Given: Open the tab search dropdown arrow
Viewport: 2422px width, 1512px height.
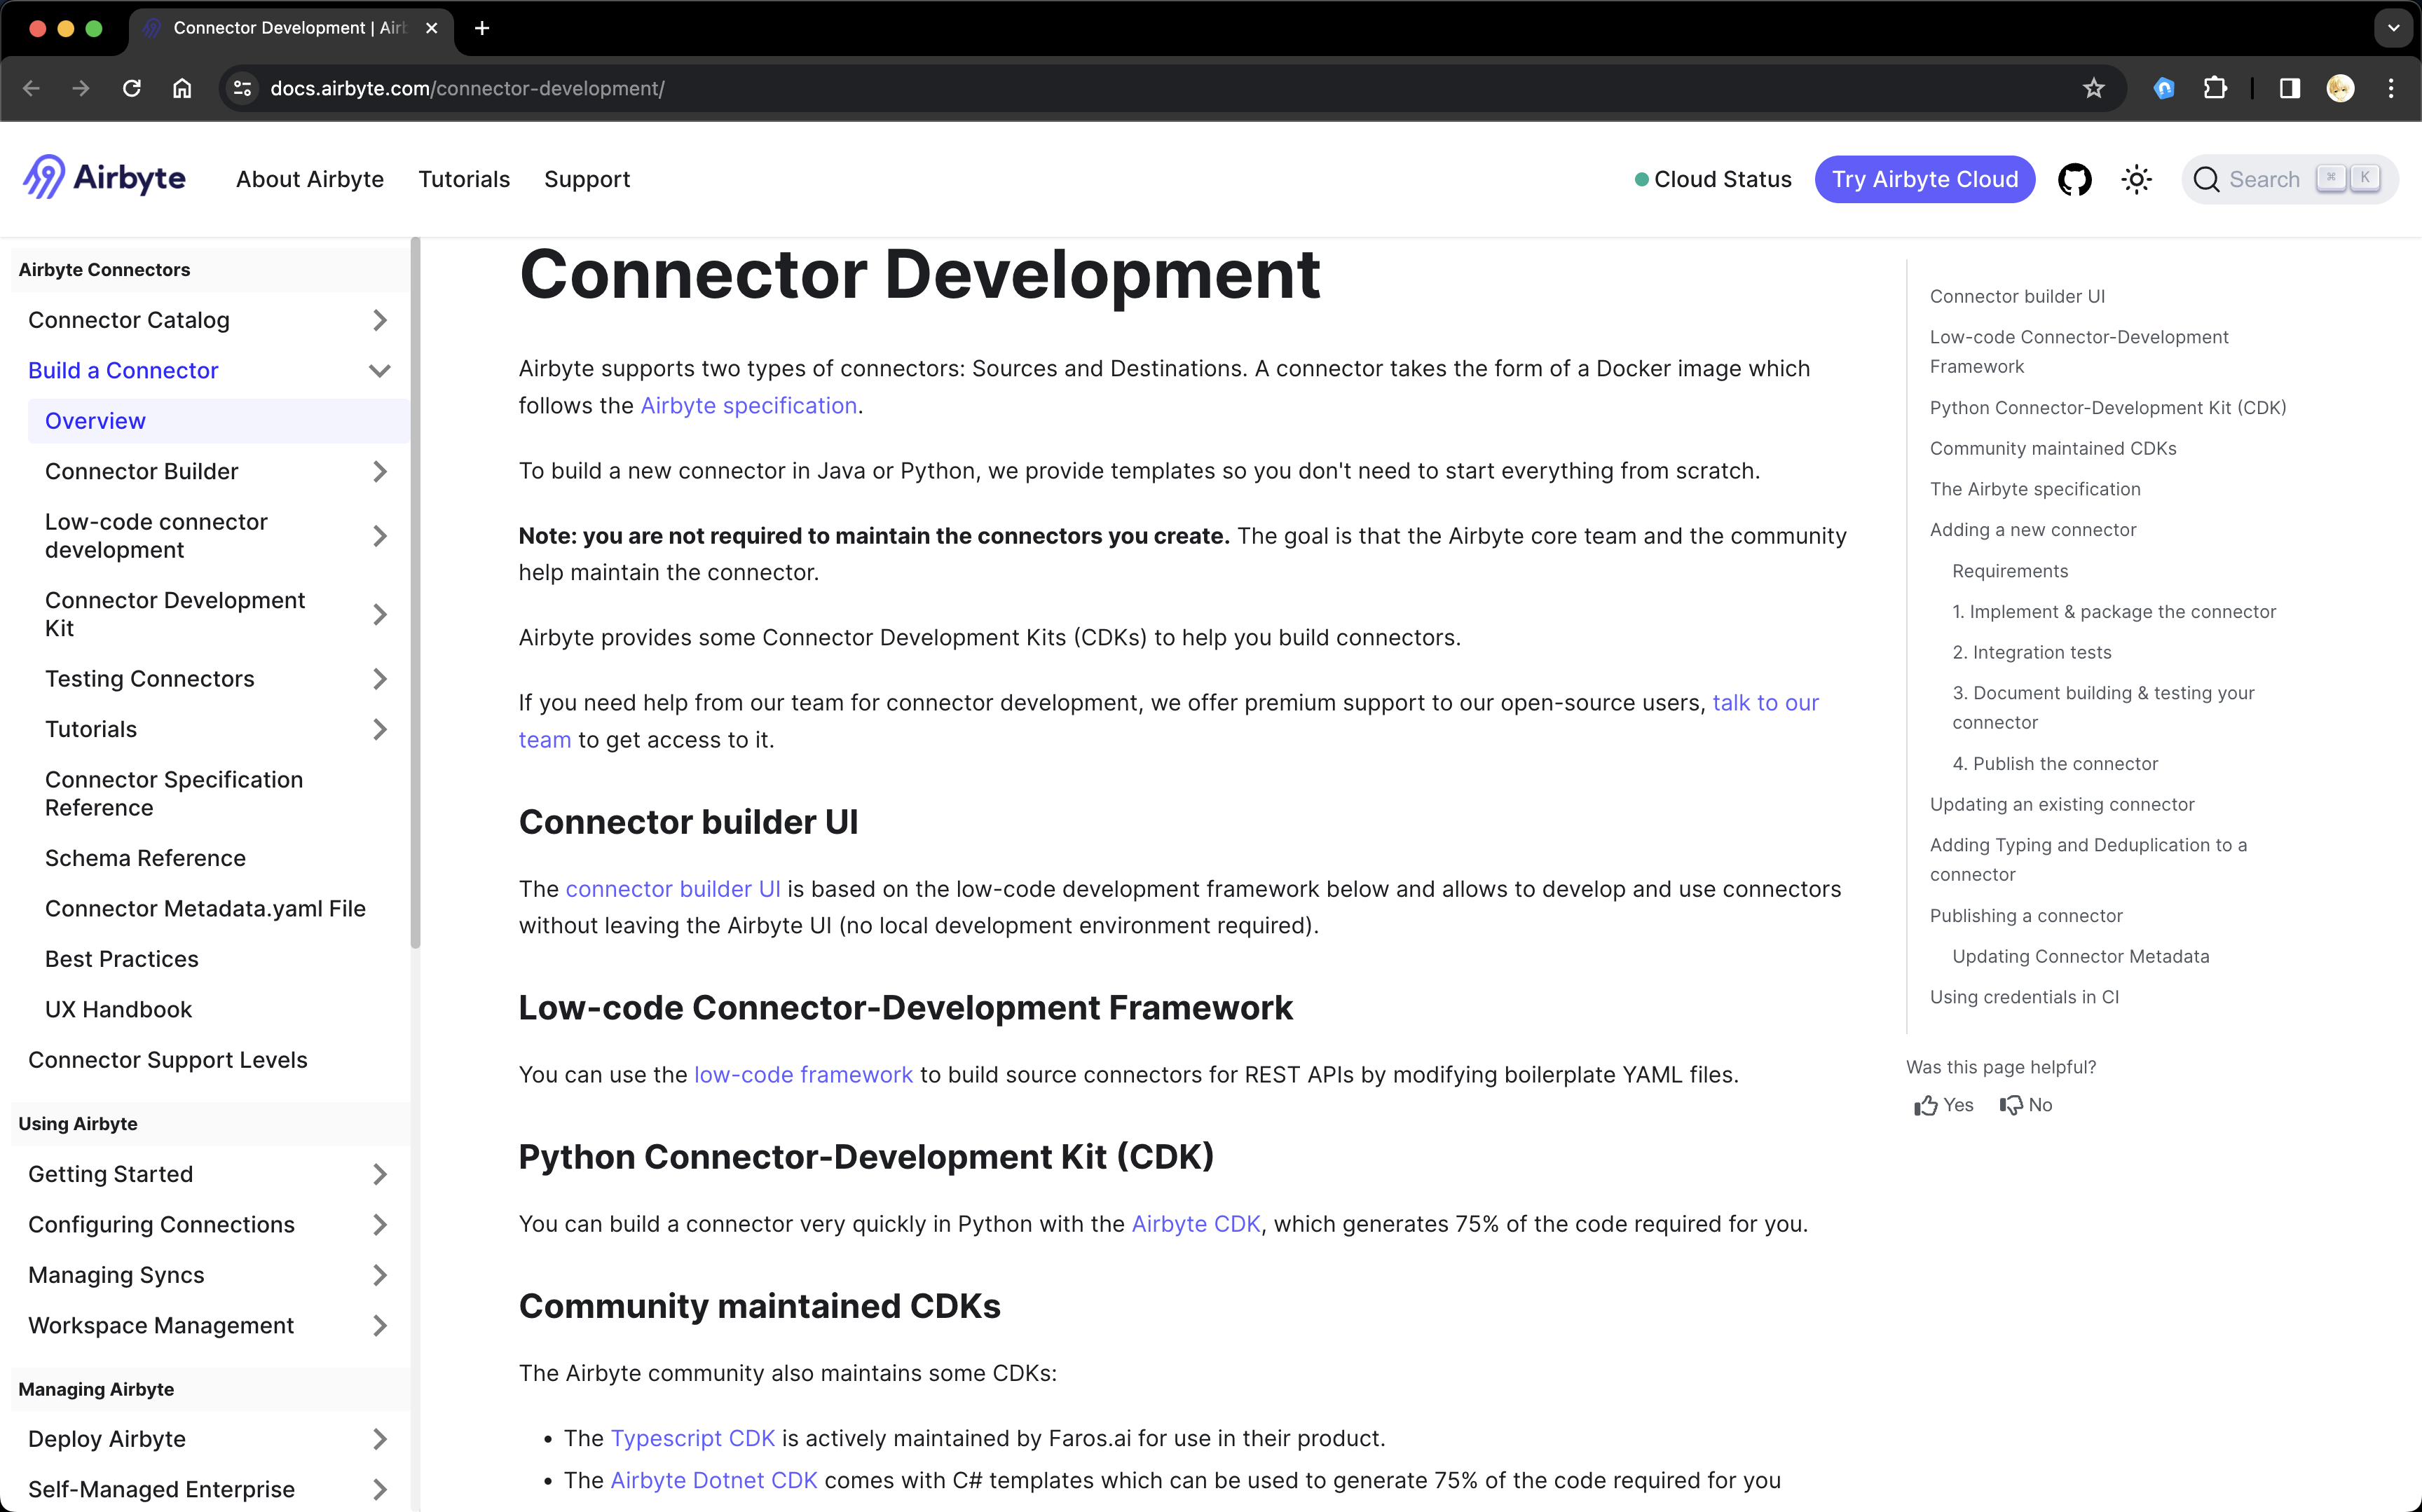Looking at the screenshot, I should tap(2393, 28).
